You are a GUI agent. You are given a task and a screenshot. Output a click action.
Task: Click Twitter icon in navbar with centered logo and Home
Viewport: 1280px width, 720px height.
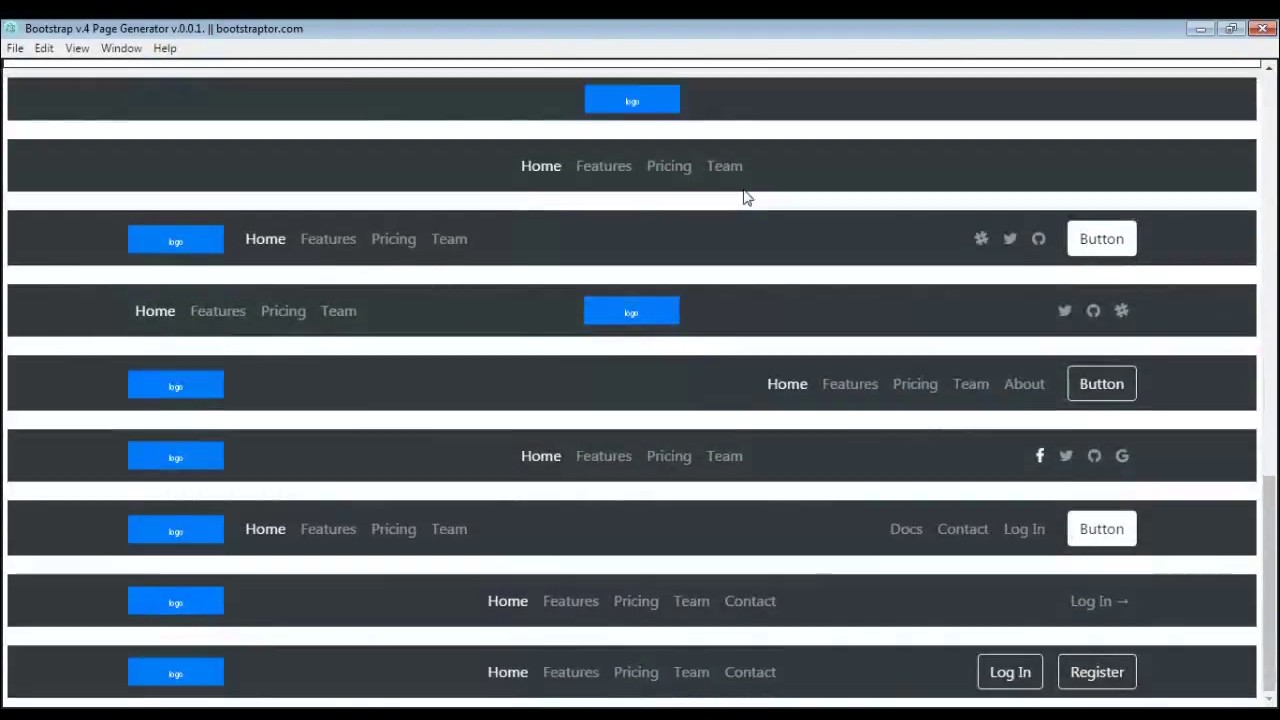(1065, 311)
